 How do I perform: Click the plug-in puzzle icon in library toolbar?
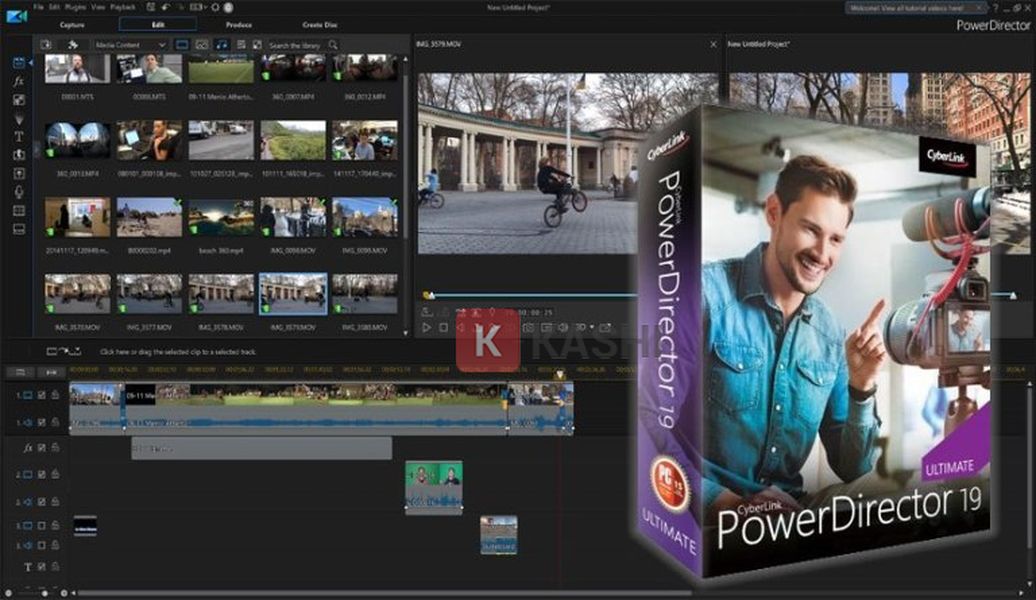(73, 45)
